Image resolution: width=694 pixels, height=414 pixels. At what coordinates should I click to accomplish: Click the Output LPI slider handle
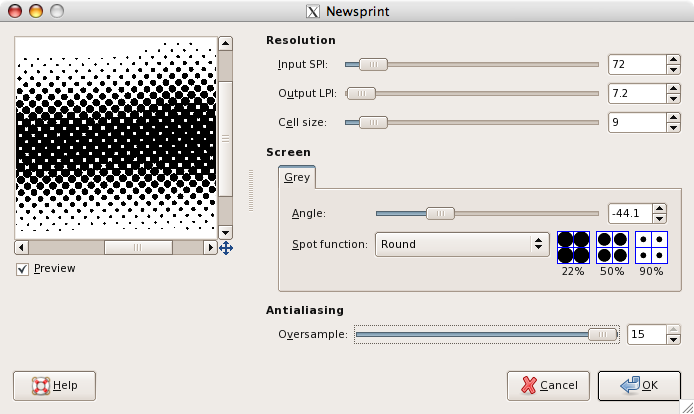click(361, 93)
